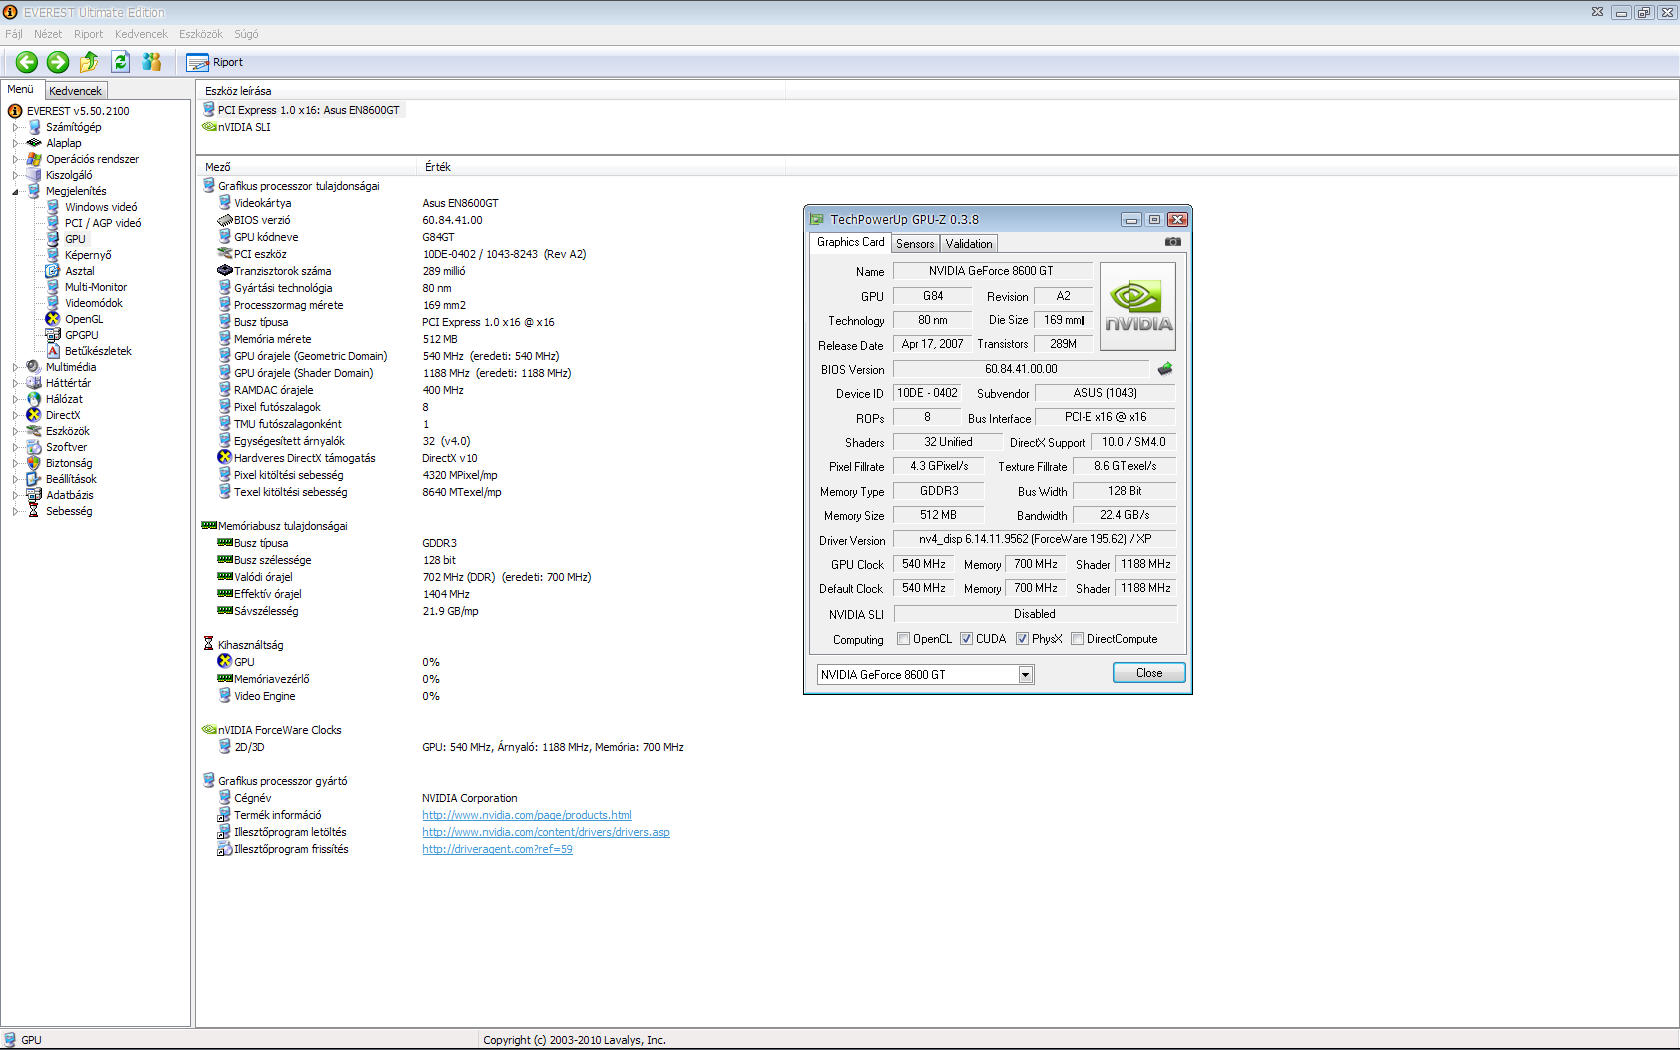Image resolution: width=1680 pixels, height=1050 pixels.
Task: Click the Alaplap motherboard icon
Action: coord(34,143)
